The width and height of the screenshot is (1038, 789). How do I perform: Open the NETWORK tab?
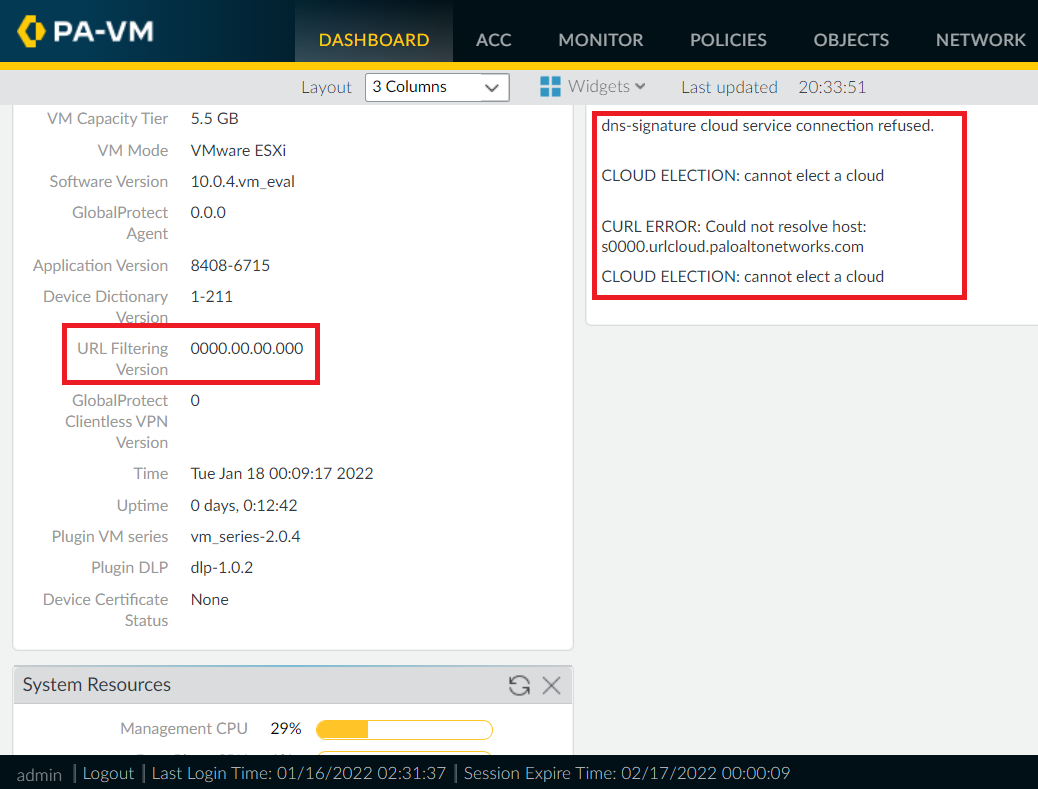[980, 40]
